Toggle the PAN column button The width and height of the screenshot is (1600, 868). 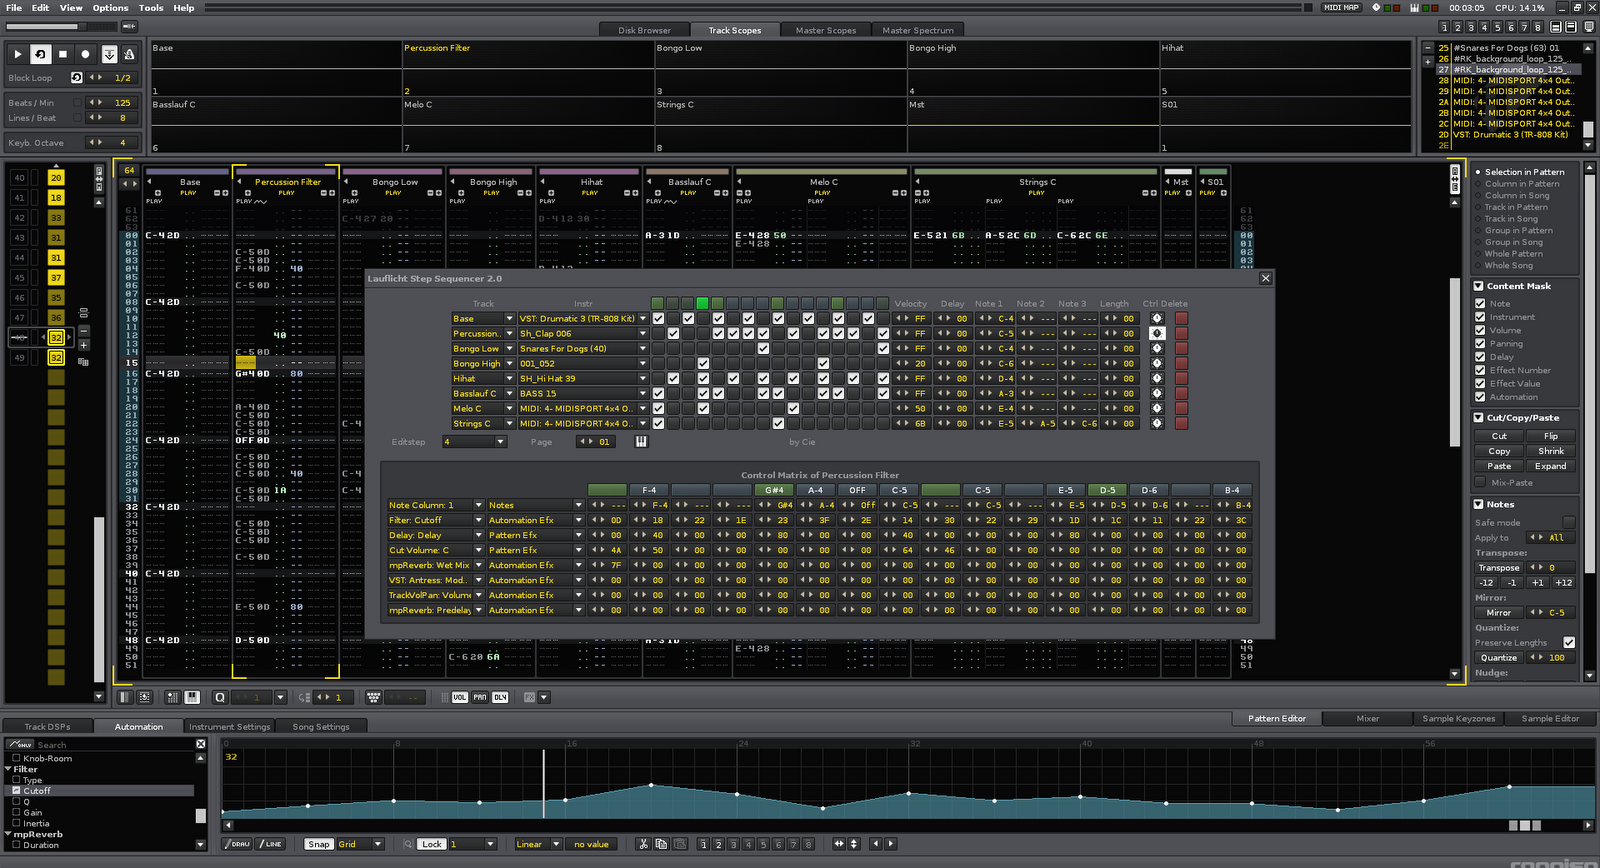coord(480,697)
